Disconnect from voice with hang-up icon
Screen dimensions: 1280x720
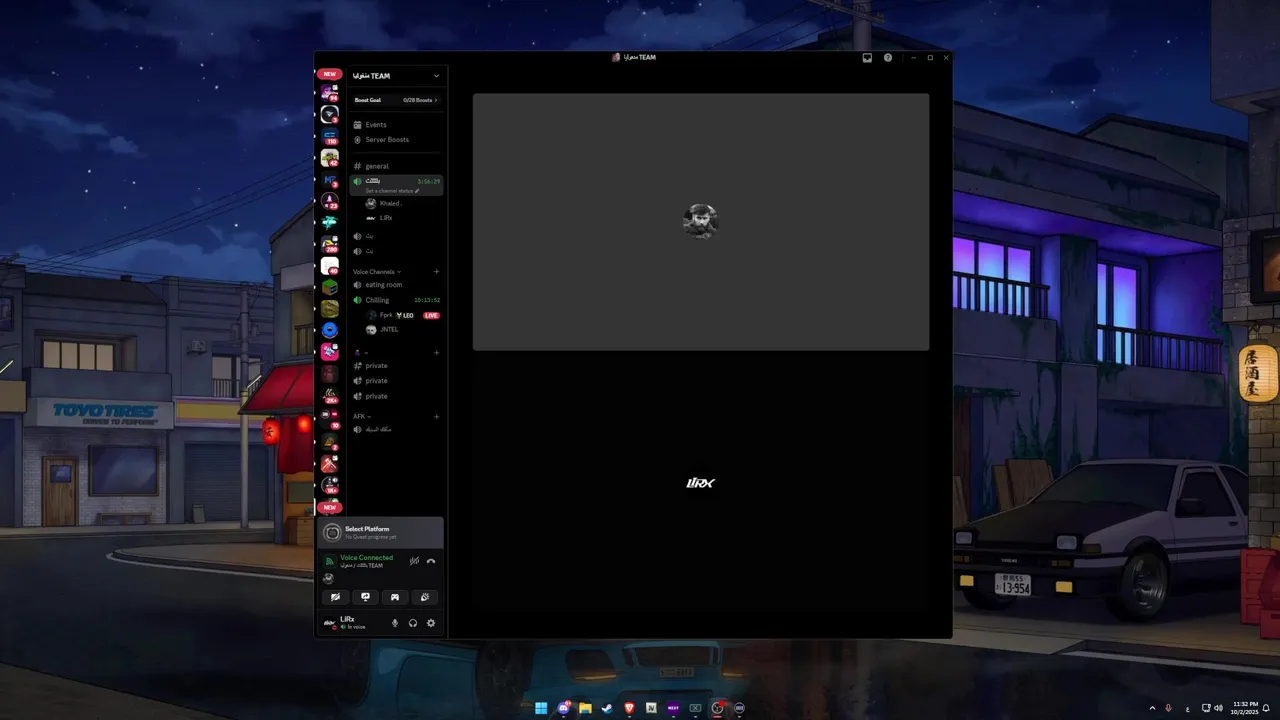pyautogui.click(x=431, y=561)
